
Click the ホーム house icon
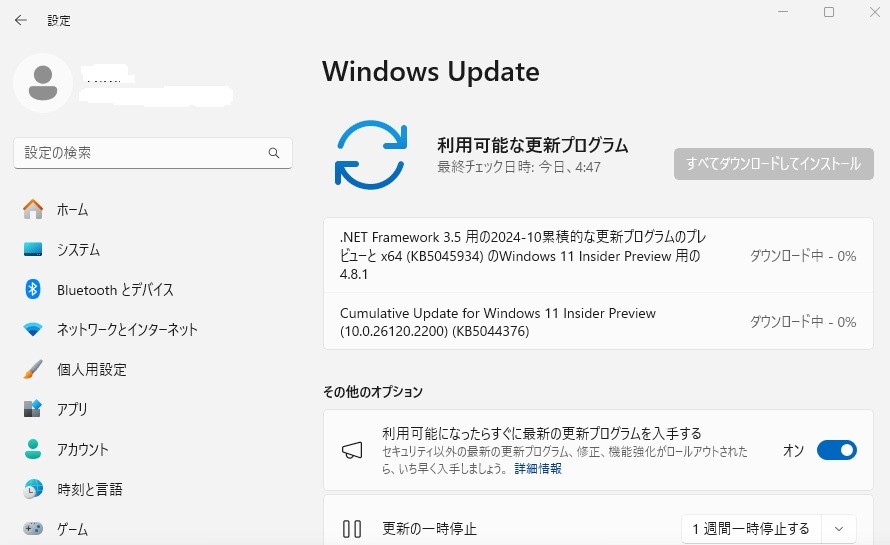click(33, 209)
